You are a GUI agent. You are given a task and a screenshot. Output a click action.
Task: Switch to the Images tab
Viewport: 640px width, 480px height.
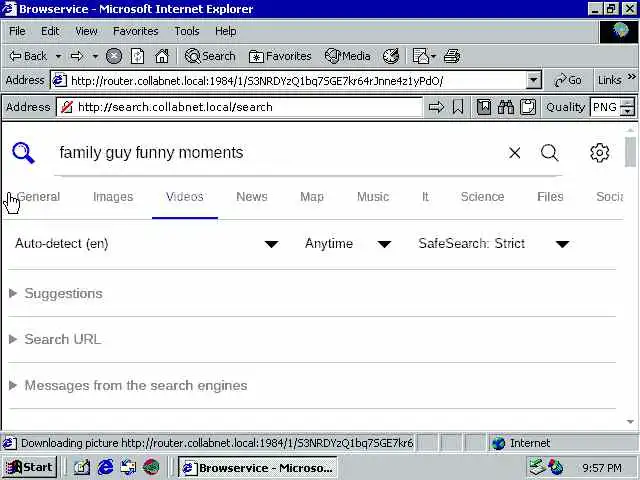(113, 197)
